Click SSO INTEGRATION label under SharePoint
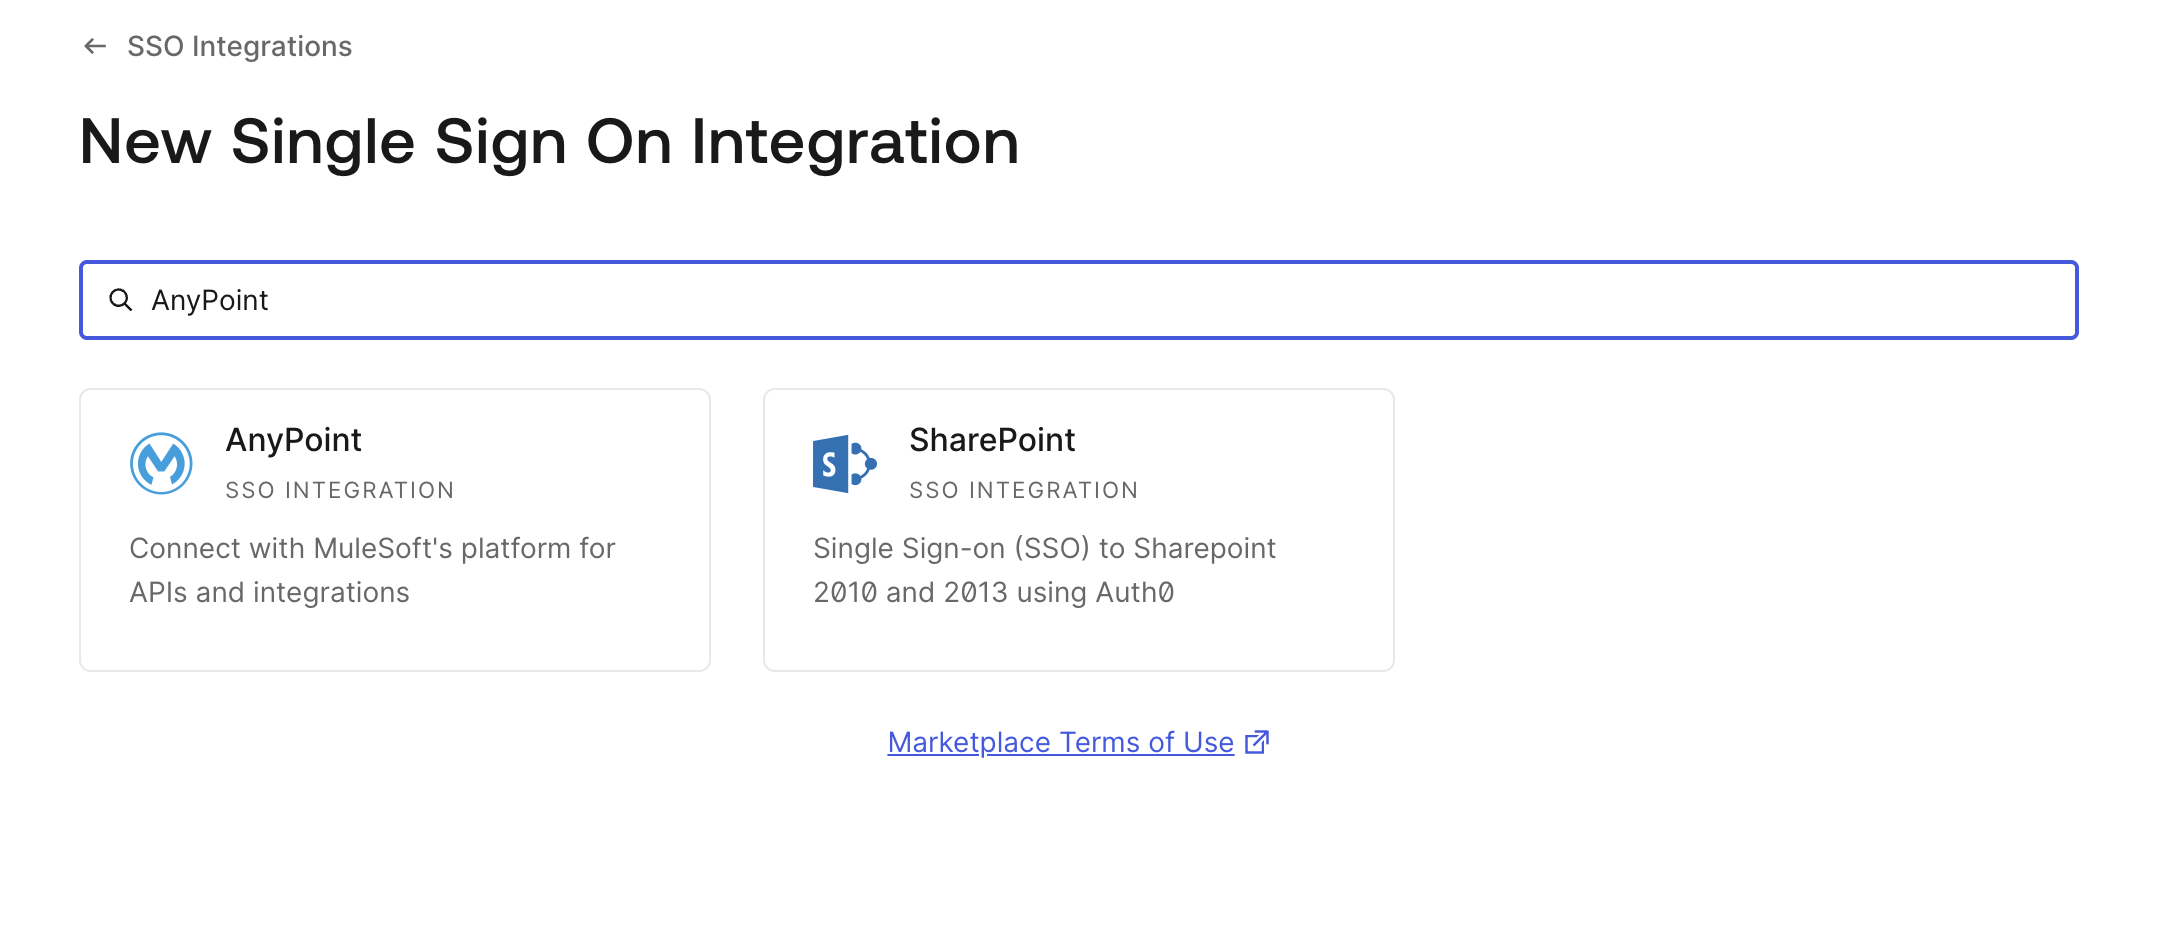 tap(1024, 490)
